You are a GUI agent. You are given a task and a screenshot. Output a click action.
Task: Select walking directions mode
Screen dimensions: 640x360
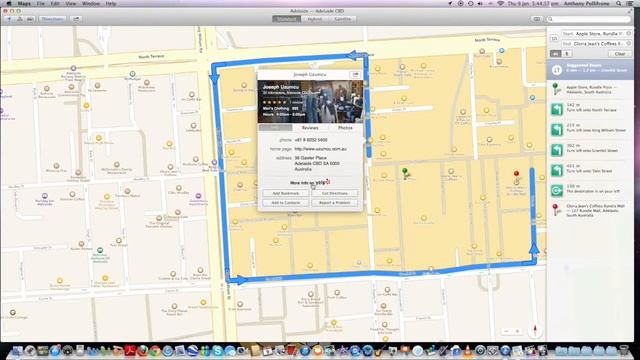[567, 53]
